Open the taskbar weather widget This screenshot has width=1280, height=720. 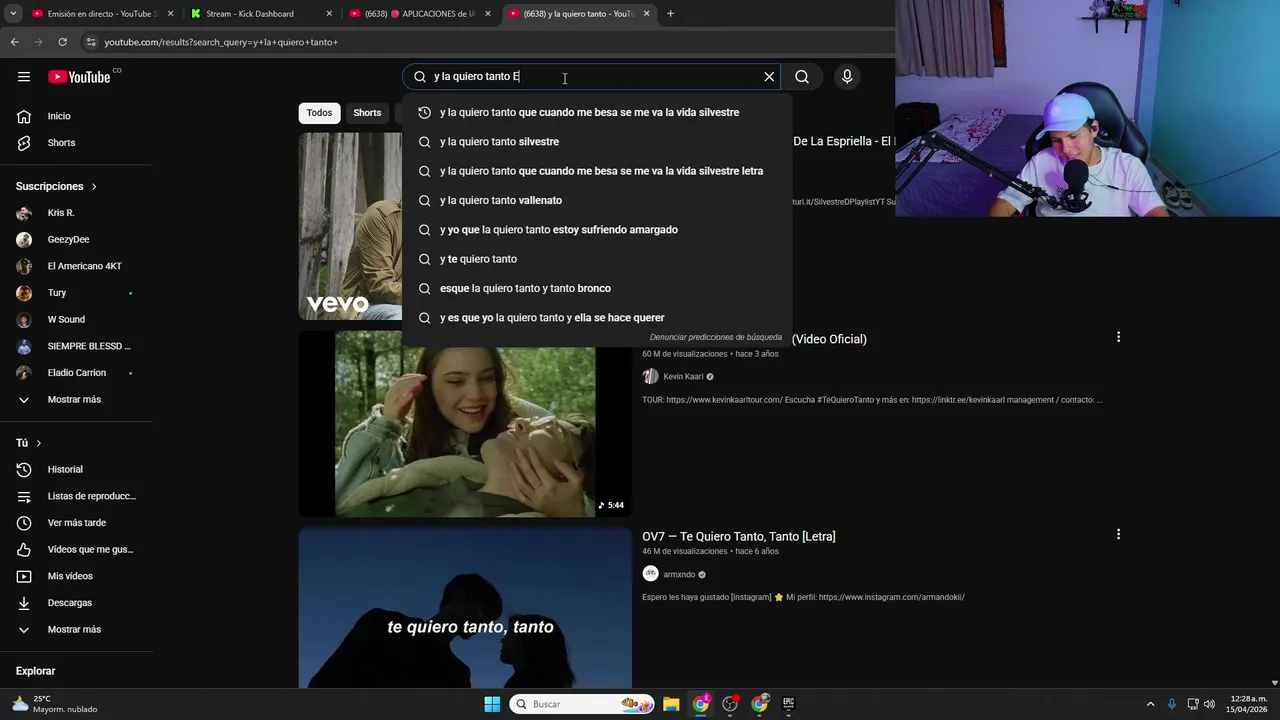coord(54,704)
